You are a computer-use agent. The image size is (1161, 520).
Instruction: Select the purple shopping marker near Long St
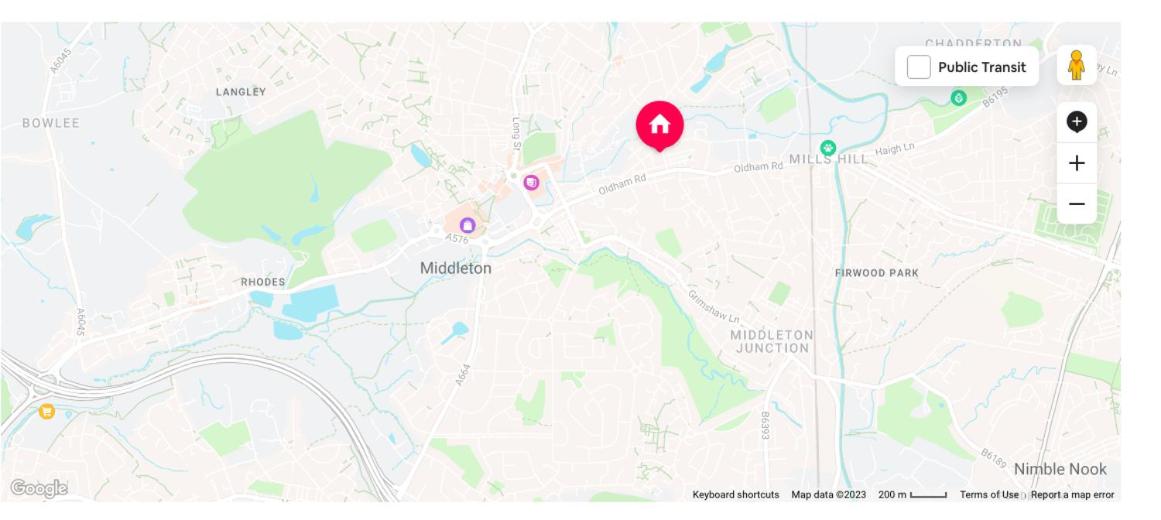tap(531, 182)
